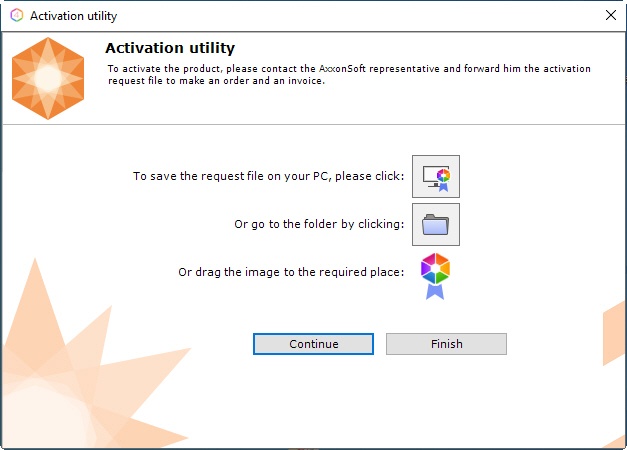The width and height of the screenshot is (627, 450).
Task: Click the 'Or go to the folder' label
Action: (319, 224)
